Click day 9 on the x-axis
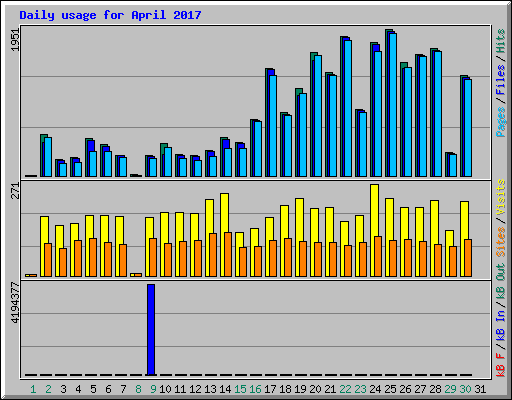The width and height of the screenshot is (512, 400). 153,389
